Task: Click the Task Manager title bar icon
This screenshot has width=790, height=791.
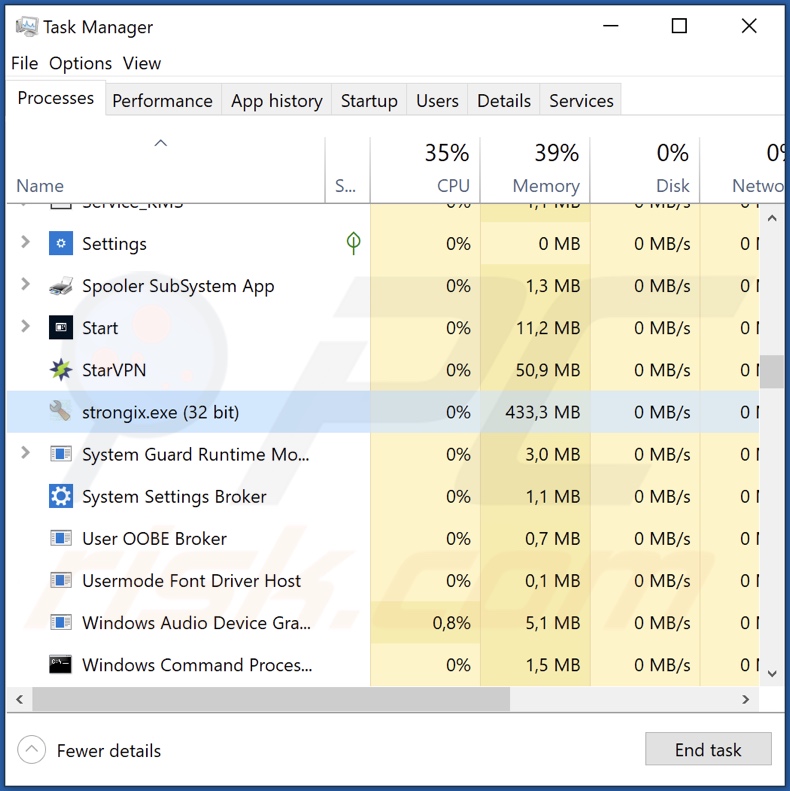Action: tap(27, 26)
